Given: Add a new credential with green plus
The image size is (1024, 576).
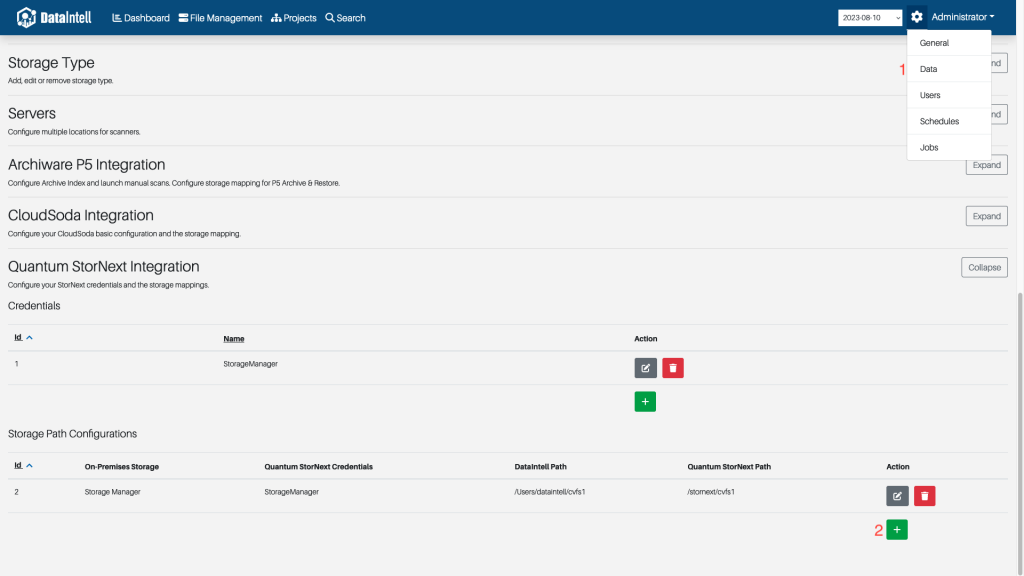Looking at the screenshot, I should tap(645, 402).
